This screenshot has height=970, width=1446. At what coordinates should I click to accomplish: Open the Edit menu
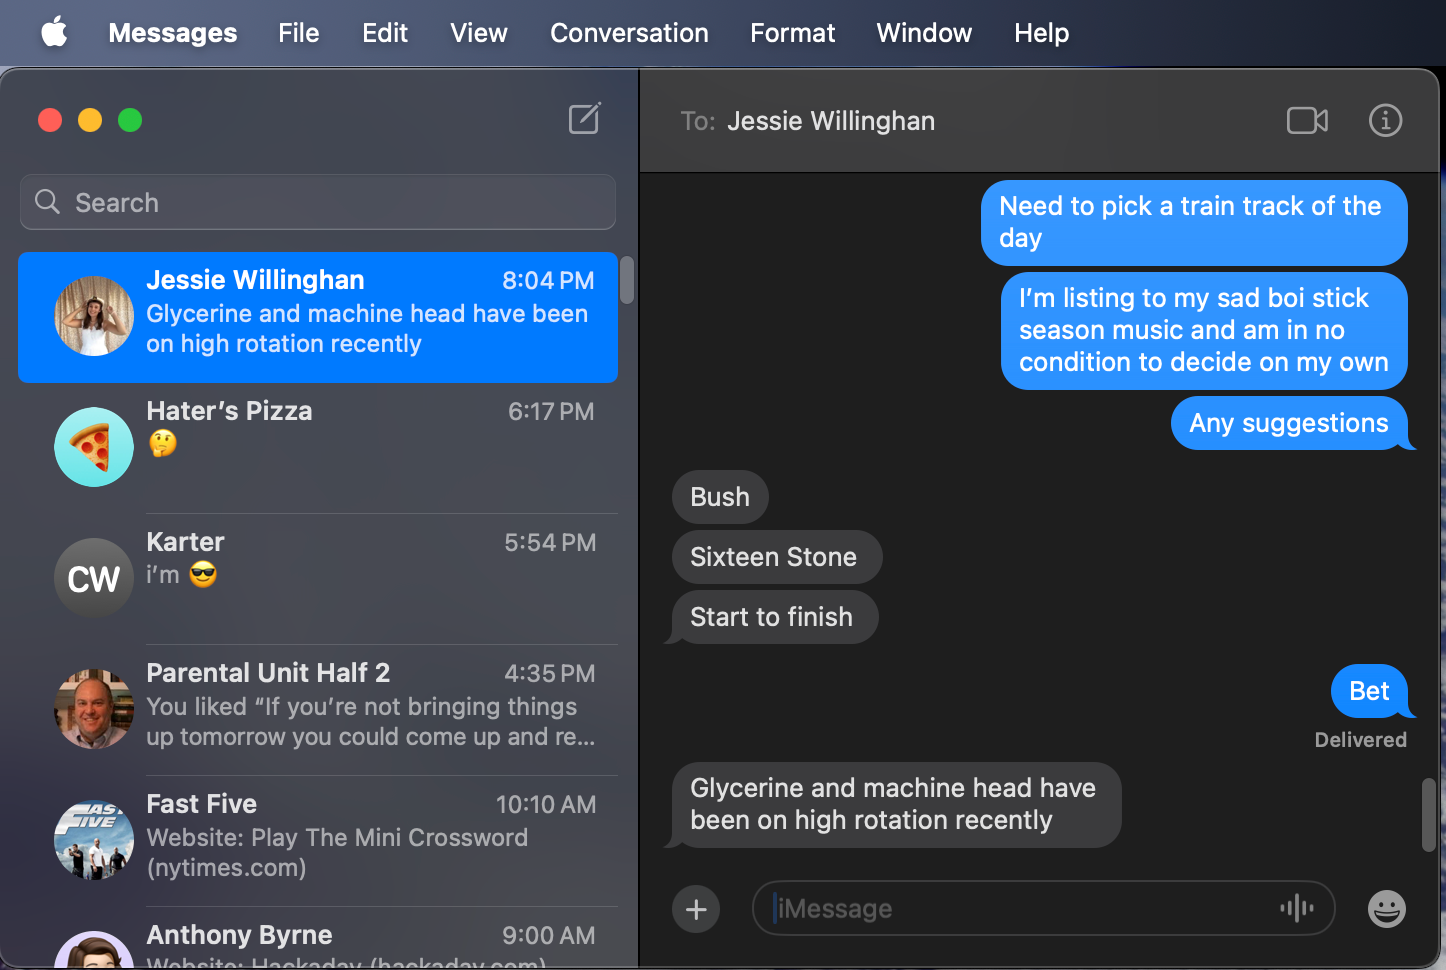[x=385, y=33]
